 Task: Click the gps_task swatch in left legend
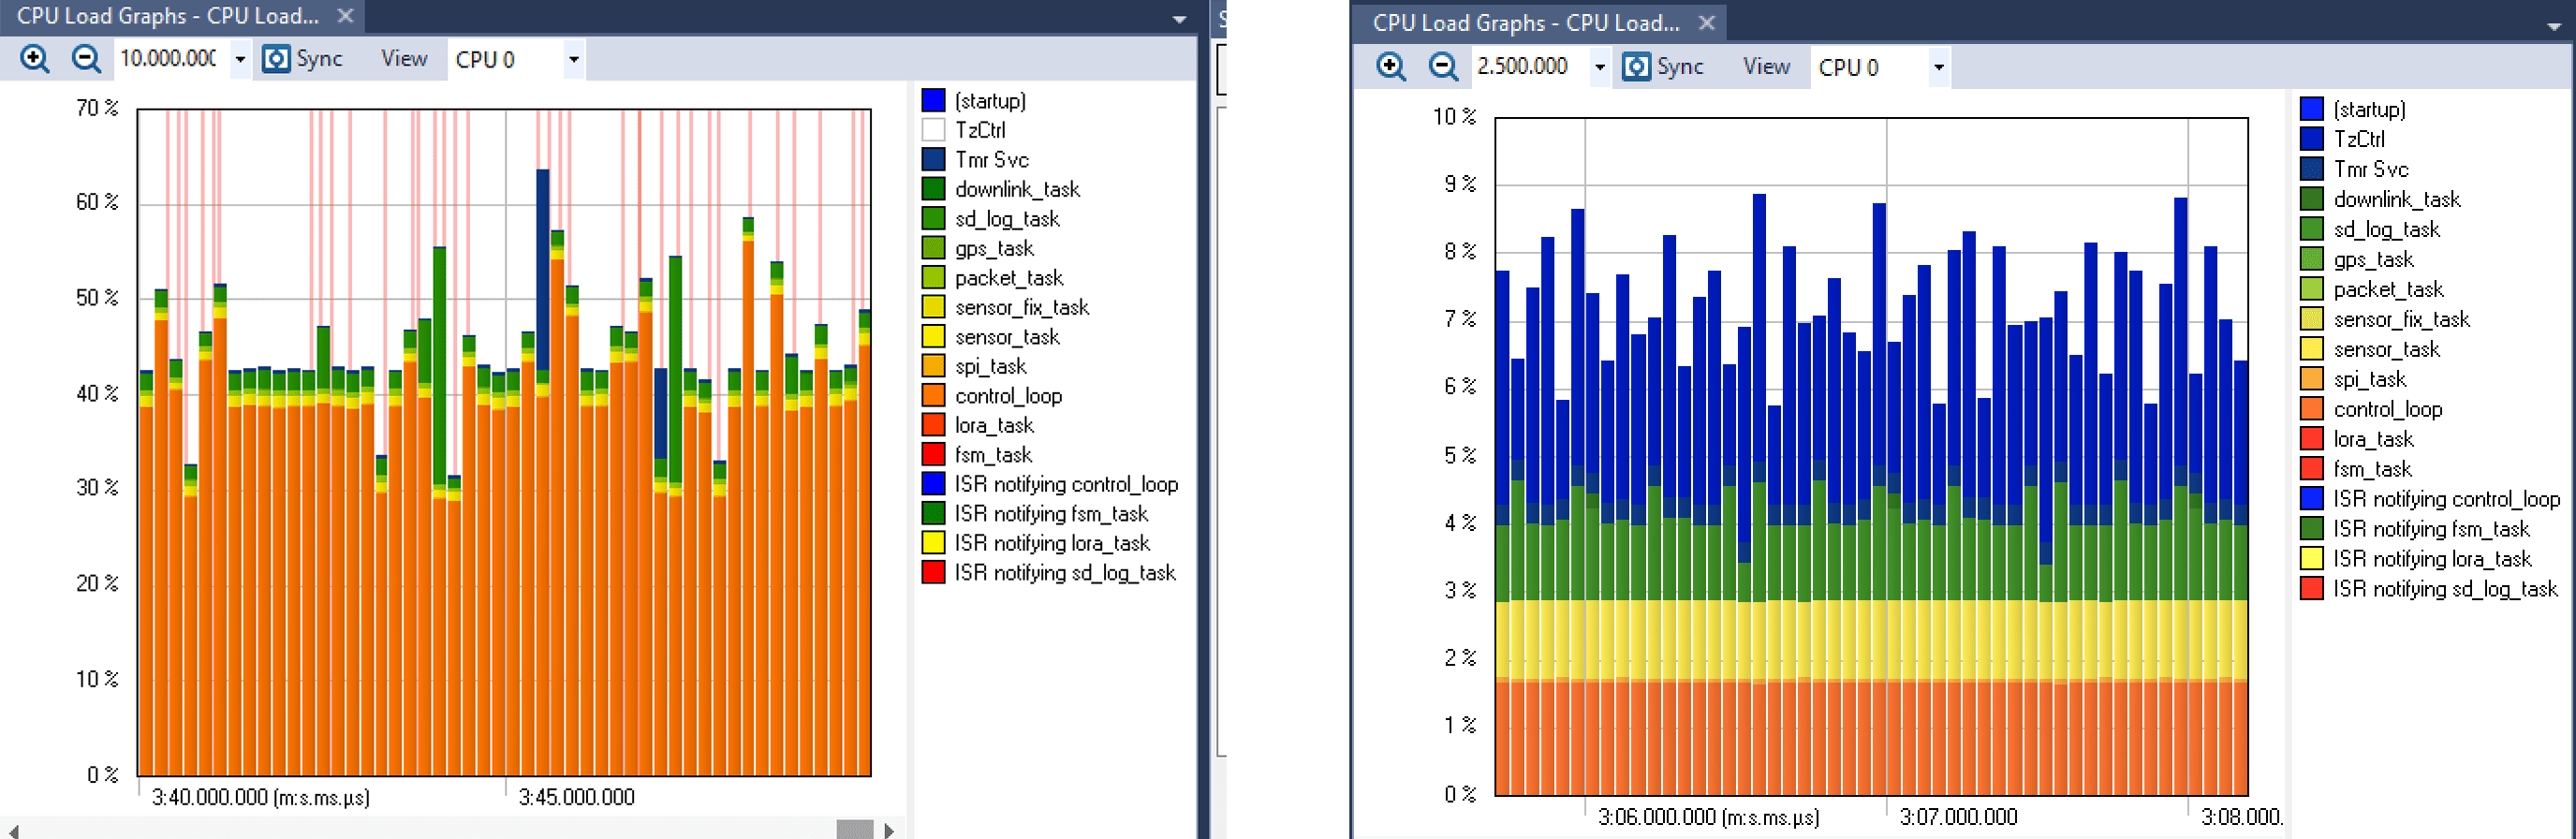click(933, 247)
